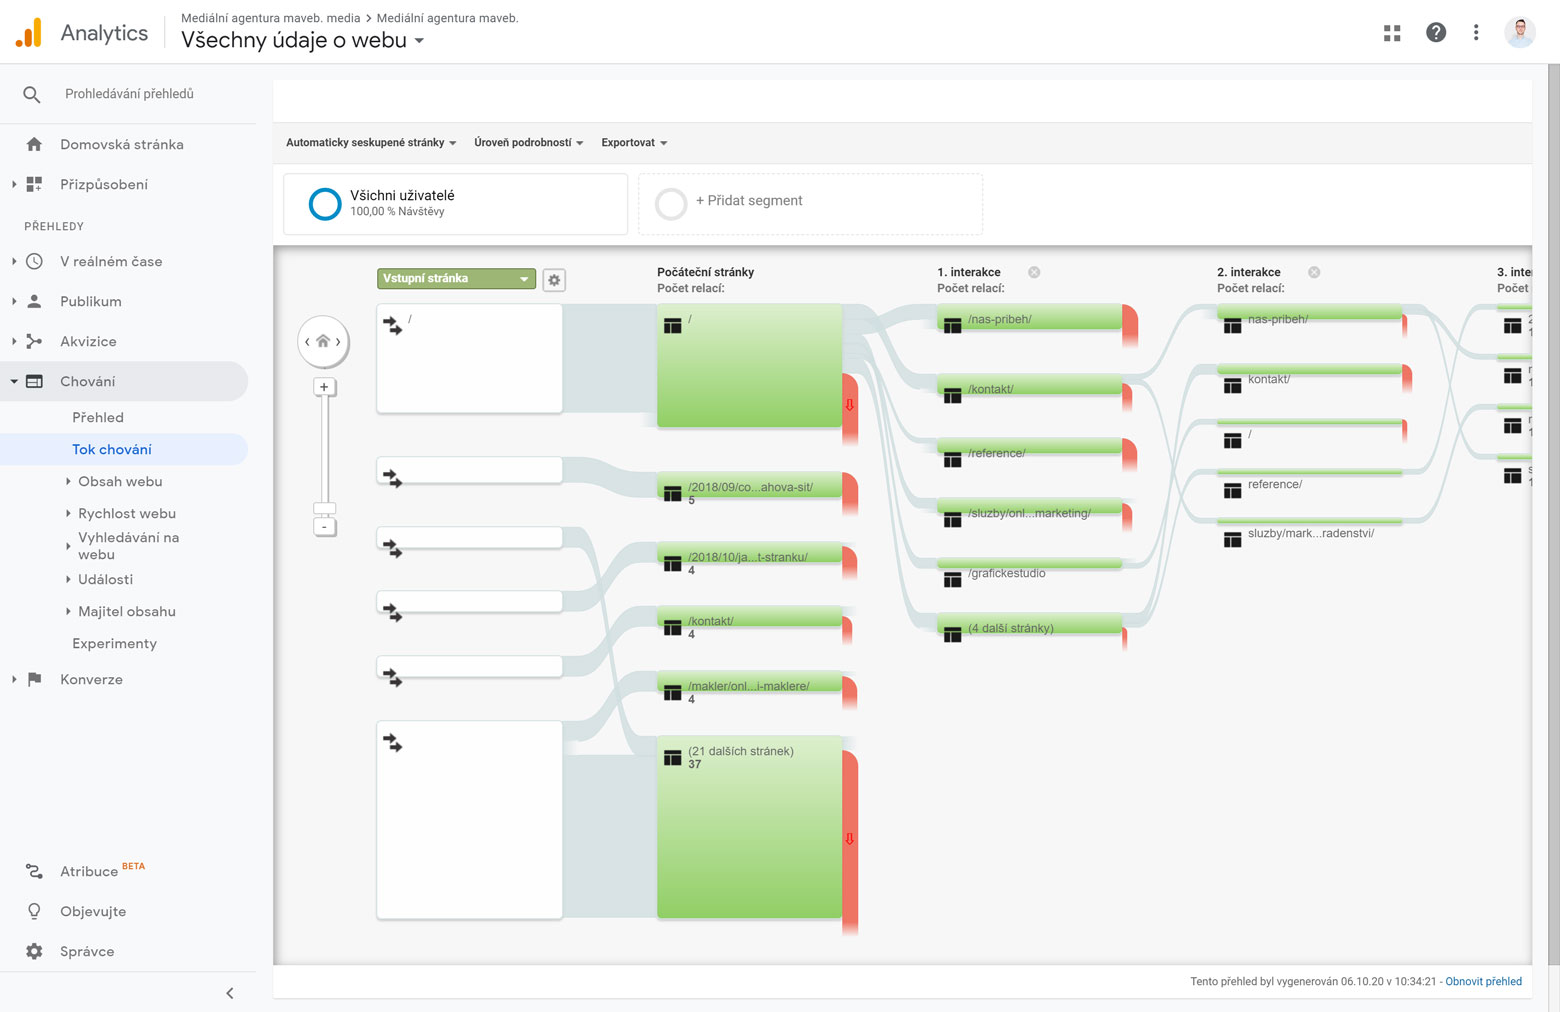Pan flow right with the navigator arrow
The height and width of the screenshot is (1012, 1560).
tap(339, 342)
